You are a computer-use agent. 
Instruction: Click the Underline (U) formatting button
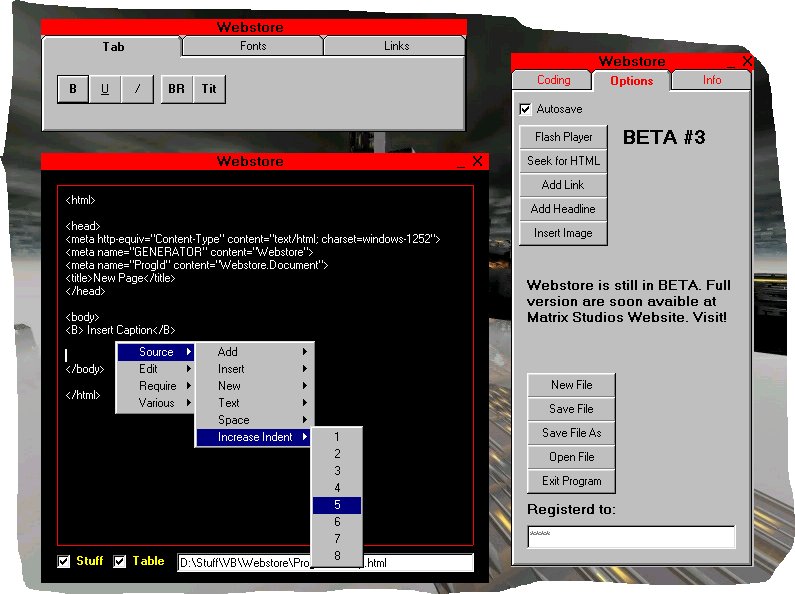pyautogui.click(x=104, y=89)
